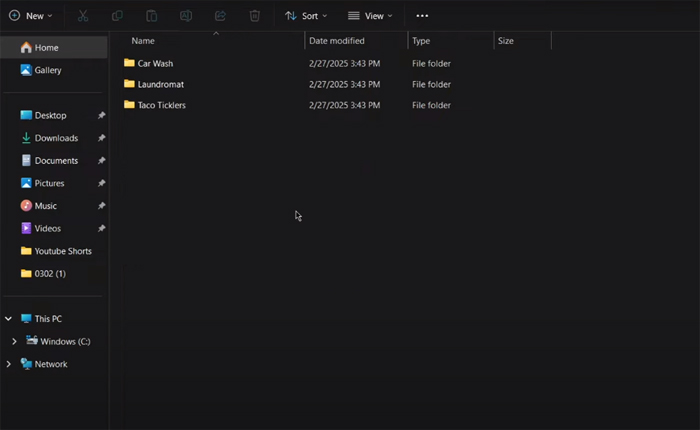700x430 pixels.
Task: Select the Taco Ticklers folder
Action: pos(161,105)
